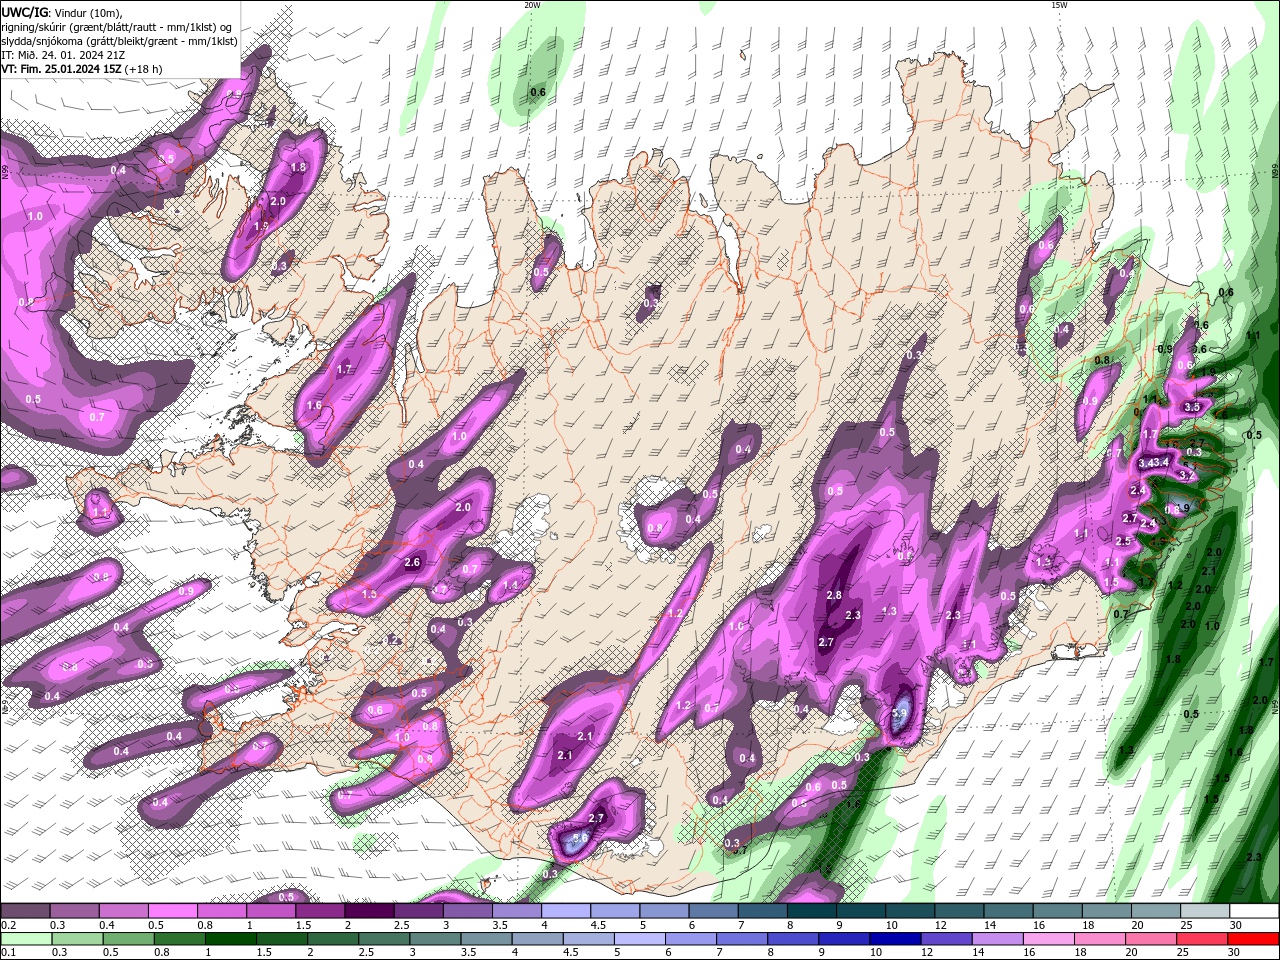Screen dimensions: 1280x960
Task: Click the 0.2 legend label
Action: coord(9,925)
